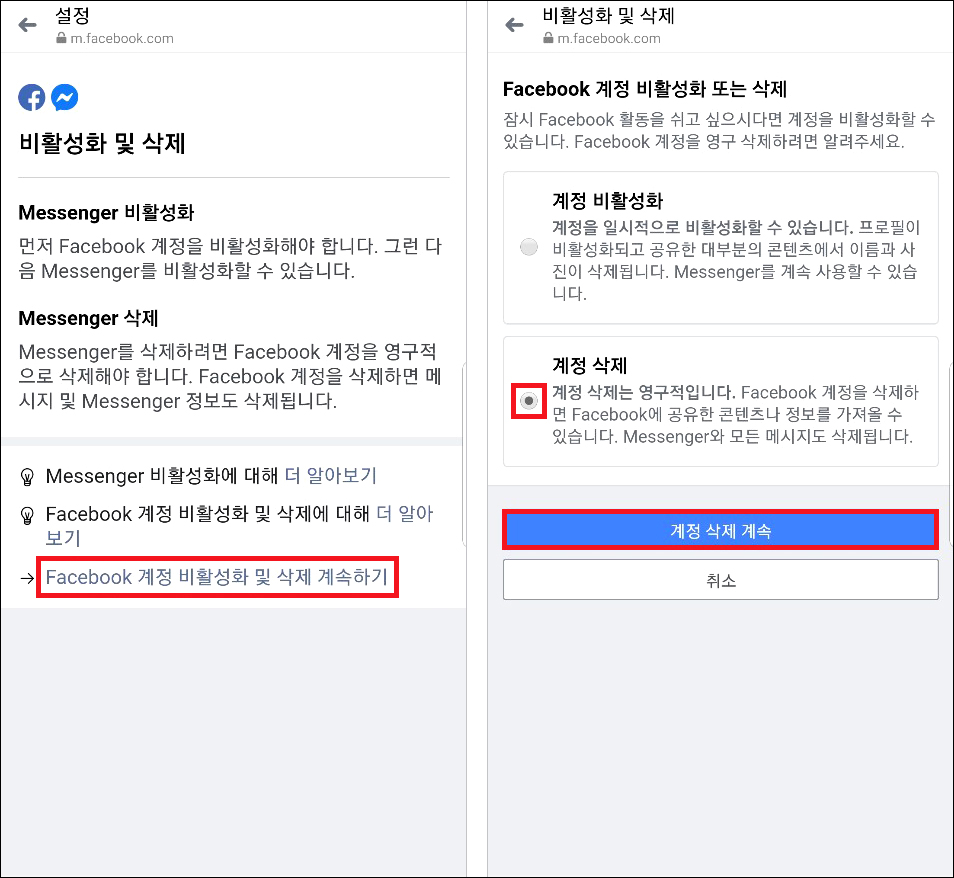Click lightbulb icon beside Messenger 비활성화에 대해
The image size is (954, 878).
coord(27,476)
